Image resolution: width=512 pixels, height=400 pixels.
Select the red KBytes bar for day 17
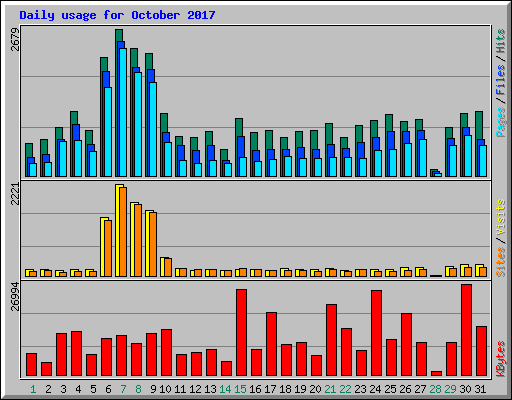click(271, 344)
